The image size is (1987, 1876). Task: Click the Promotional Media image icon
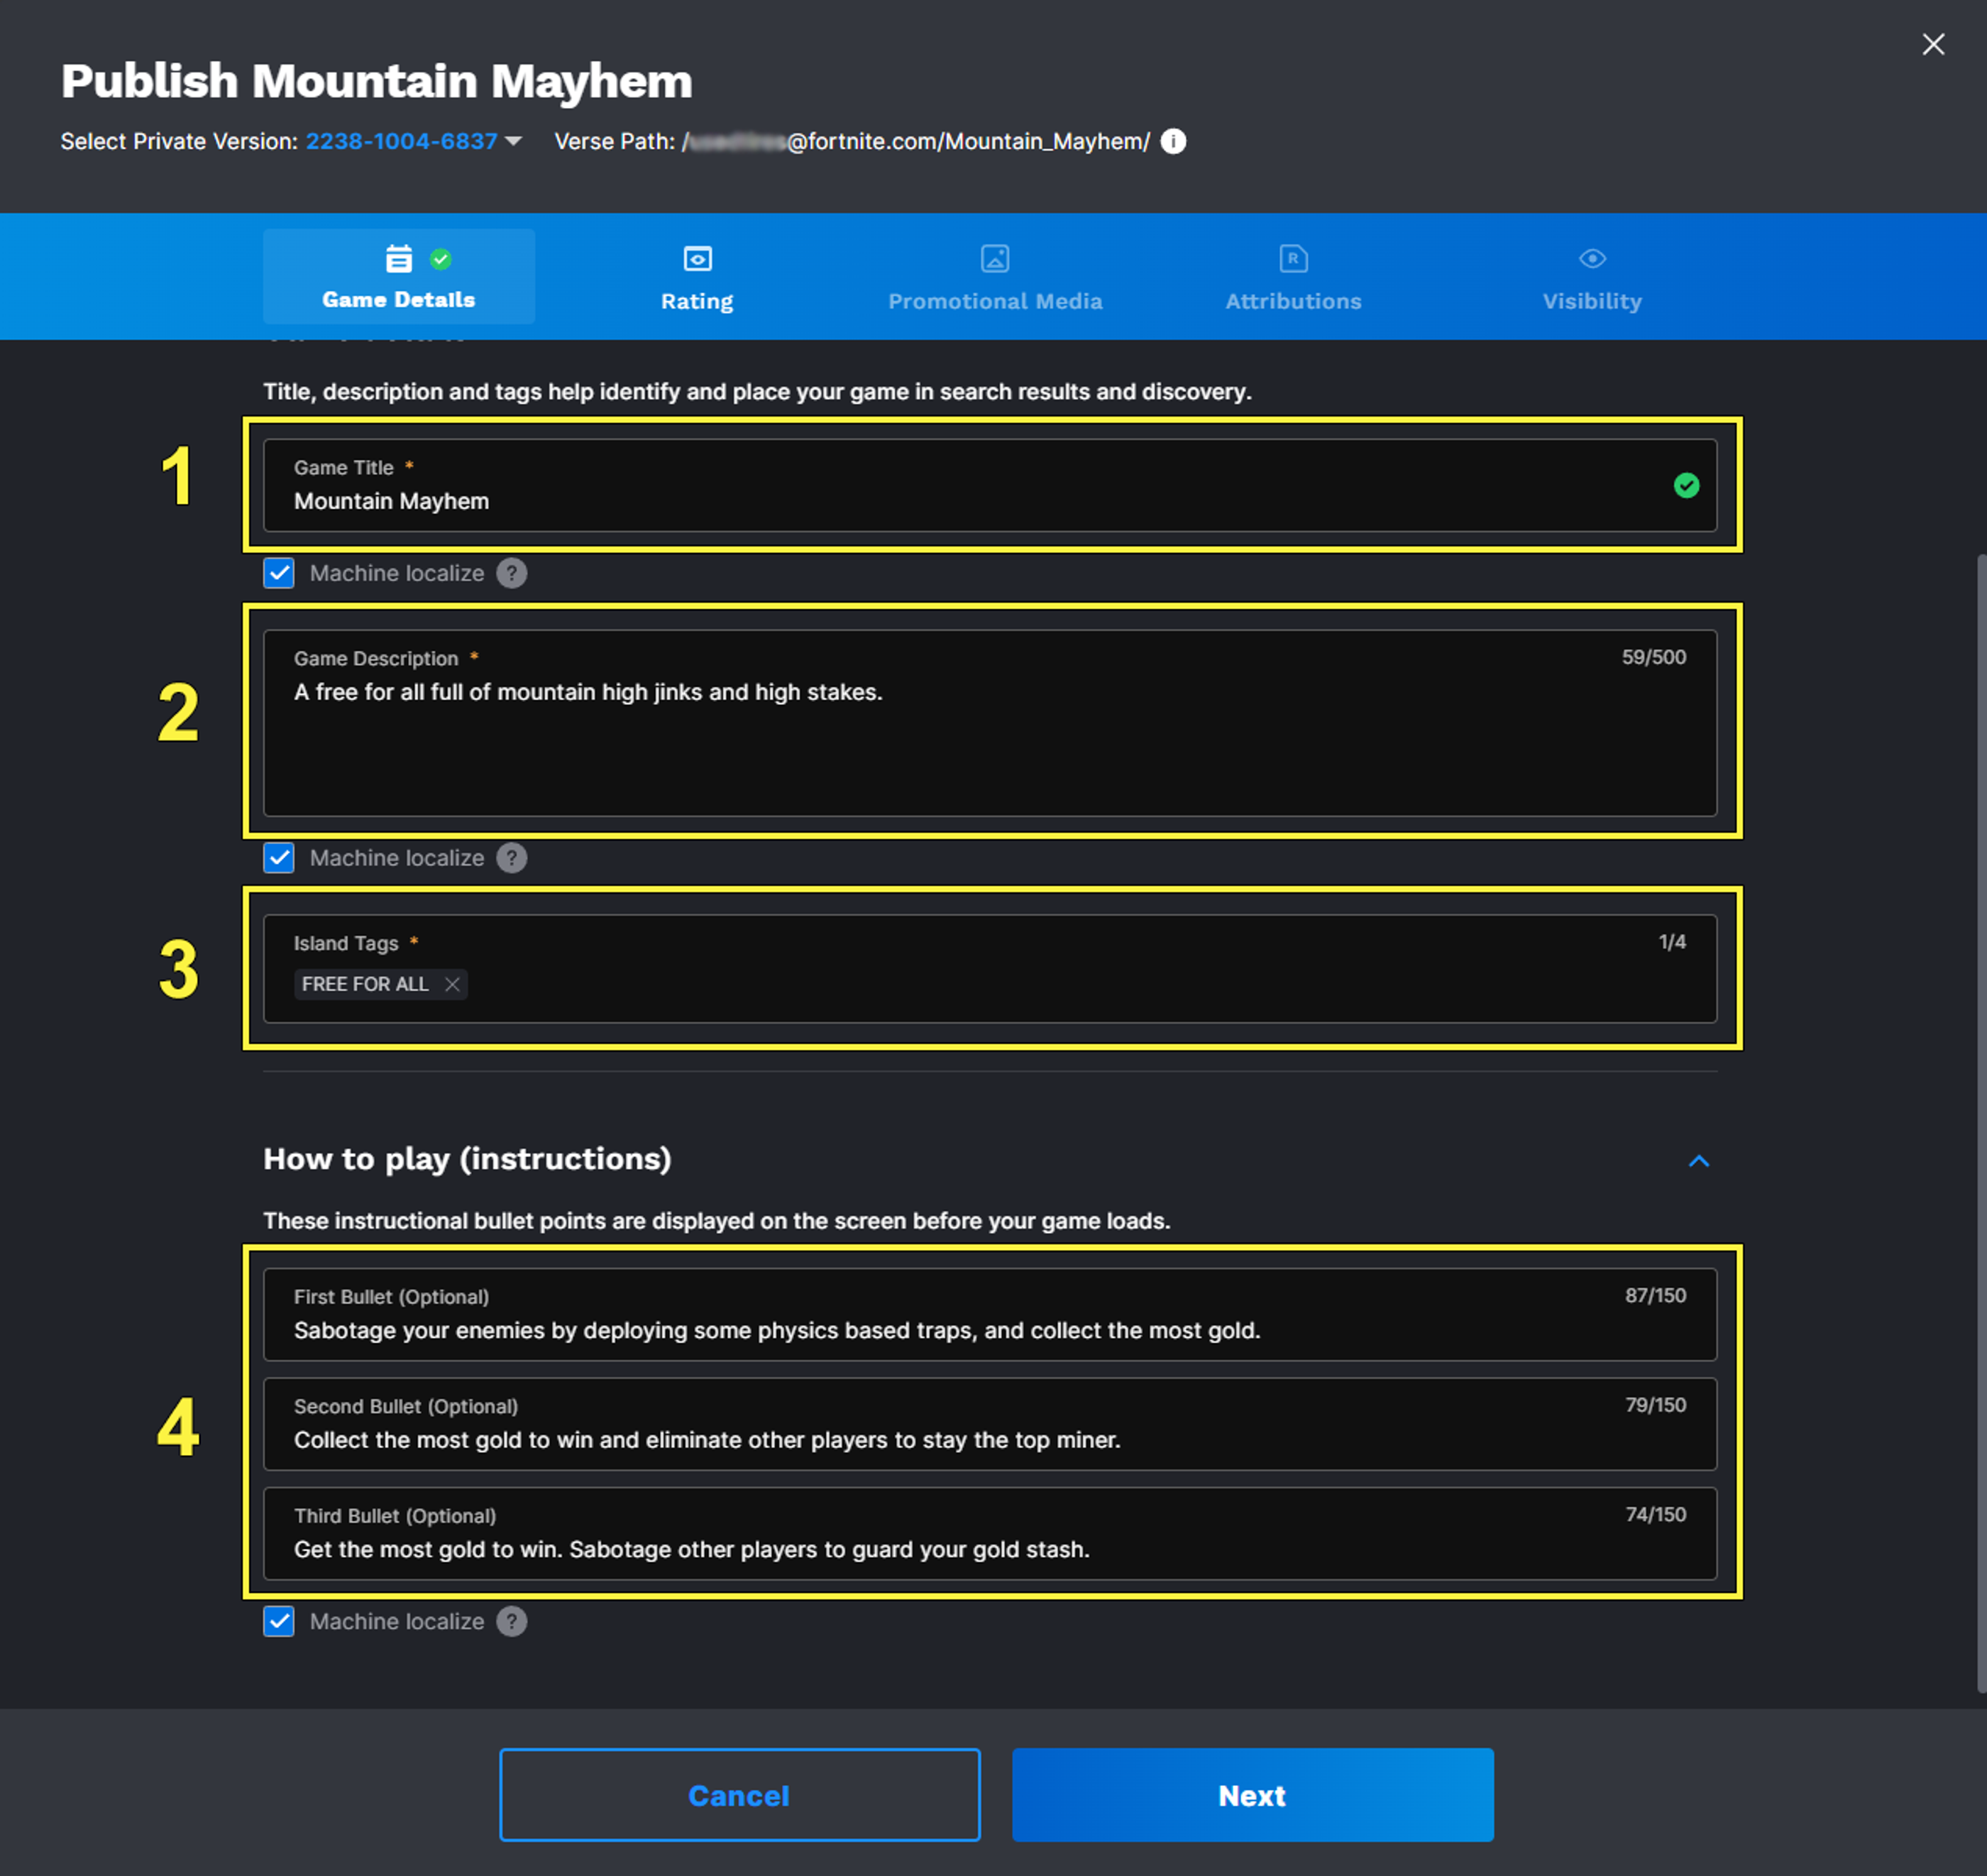(995, 259)
